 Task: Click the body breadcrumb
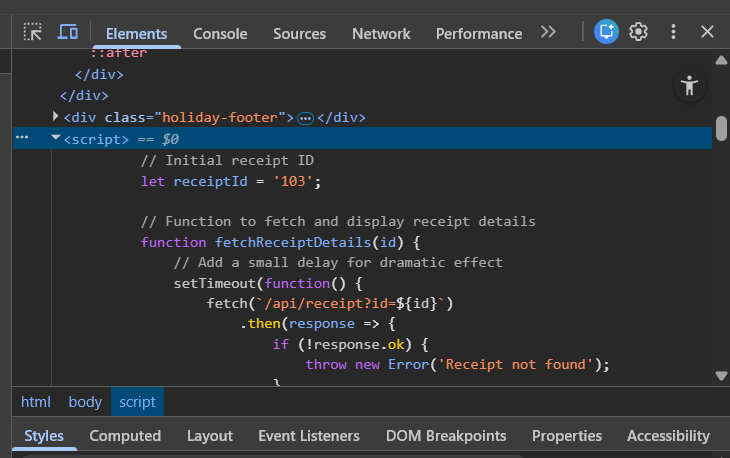[x=85, y=402]
